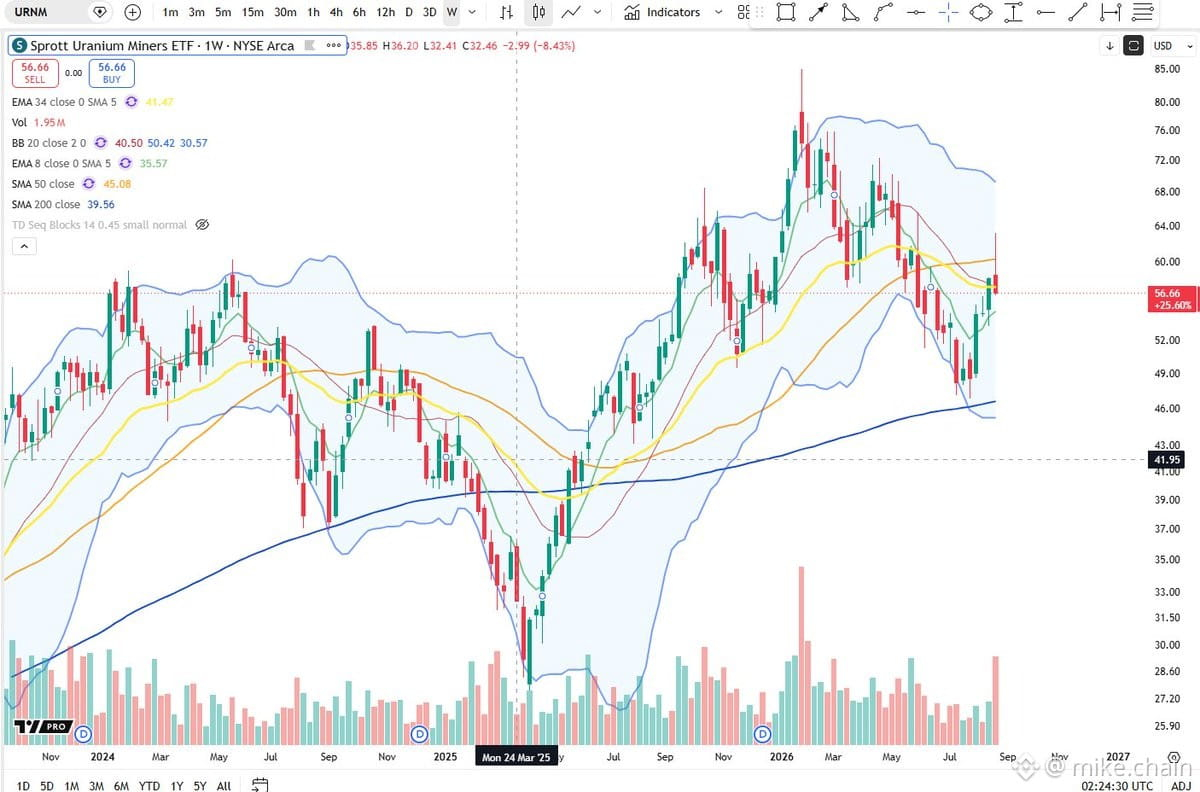Click the SMA 50 indicator sync icon

89,184
